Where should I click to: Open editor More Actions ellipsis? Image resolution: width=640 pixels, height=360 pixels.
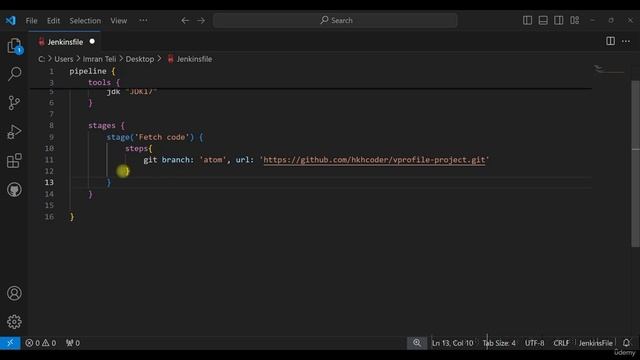pyautogui.click(x=626, y=41)
